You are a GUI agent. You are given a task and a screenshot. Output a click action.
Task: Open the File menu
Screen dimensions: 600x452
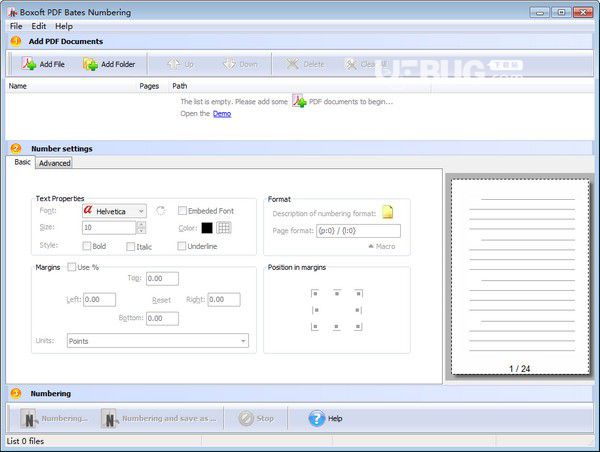16,26
